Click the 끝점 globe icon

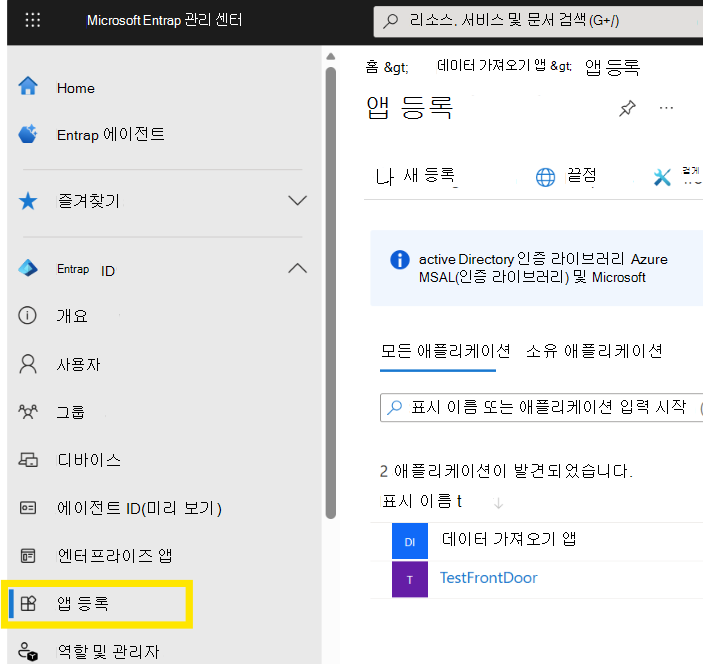tap(546, 177)
